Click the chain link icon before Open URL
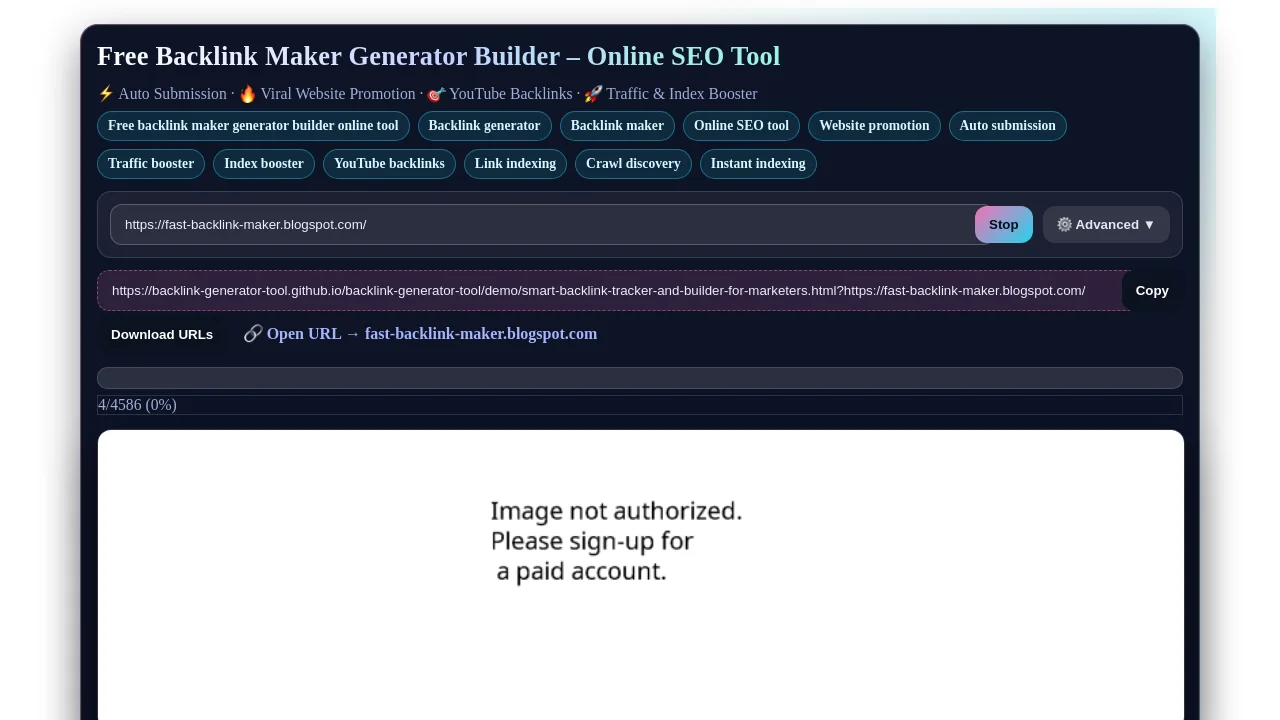Screen dimensions: 1280x720 coord(253,334)
